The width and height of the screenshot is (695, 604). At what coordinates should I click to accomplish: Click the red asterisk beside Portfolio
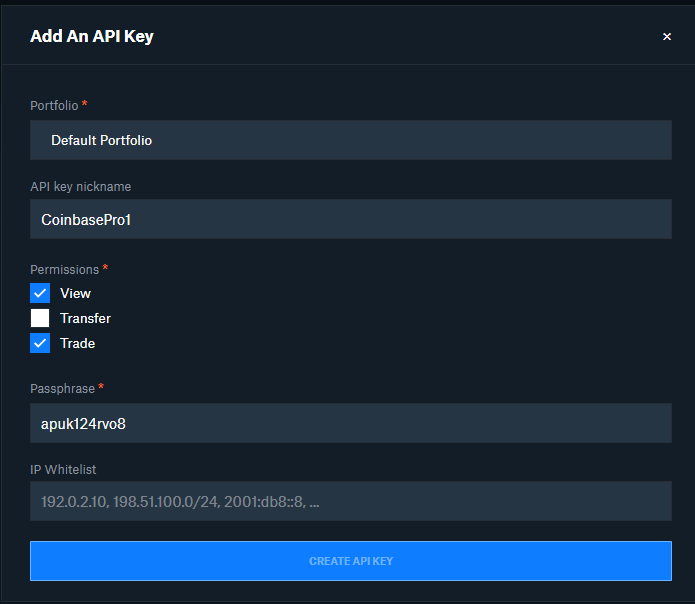tap(84, 103)
